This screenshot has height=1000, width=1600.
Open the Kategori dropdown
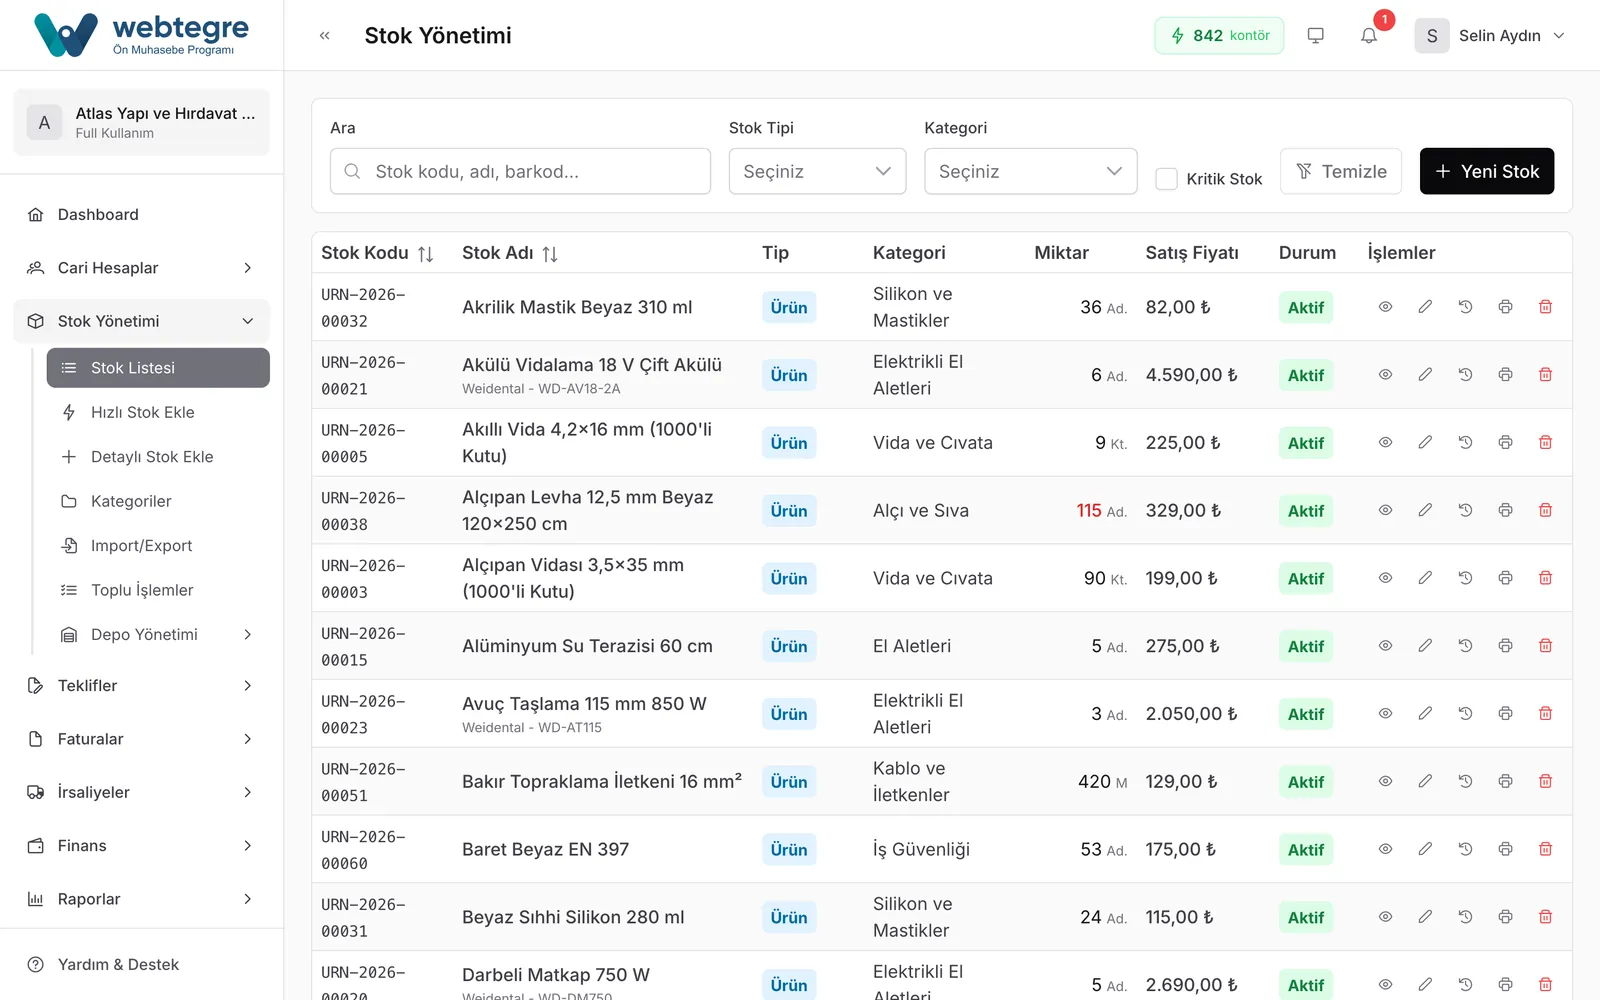click(1030, 171)
